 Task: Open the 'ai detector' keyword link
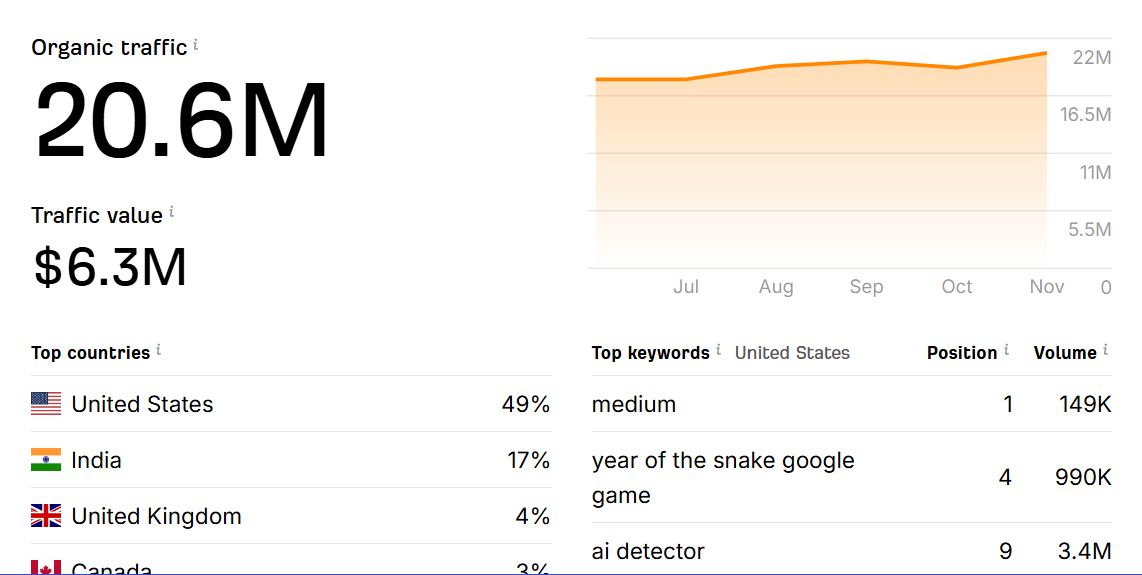648,551
